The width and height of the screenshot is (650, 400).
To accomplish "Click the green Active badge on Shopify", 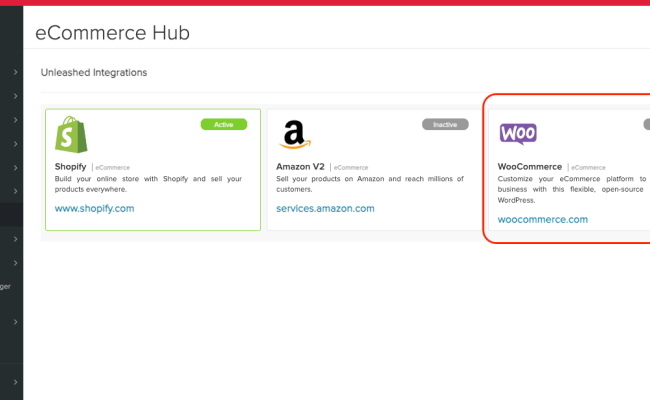I will (x=224, y=124).
